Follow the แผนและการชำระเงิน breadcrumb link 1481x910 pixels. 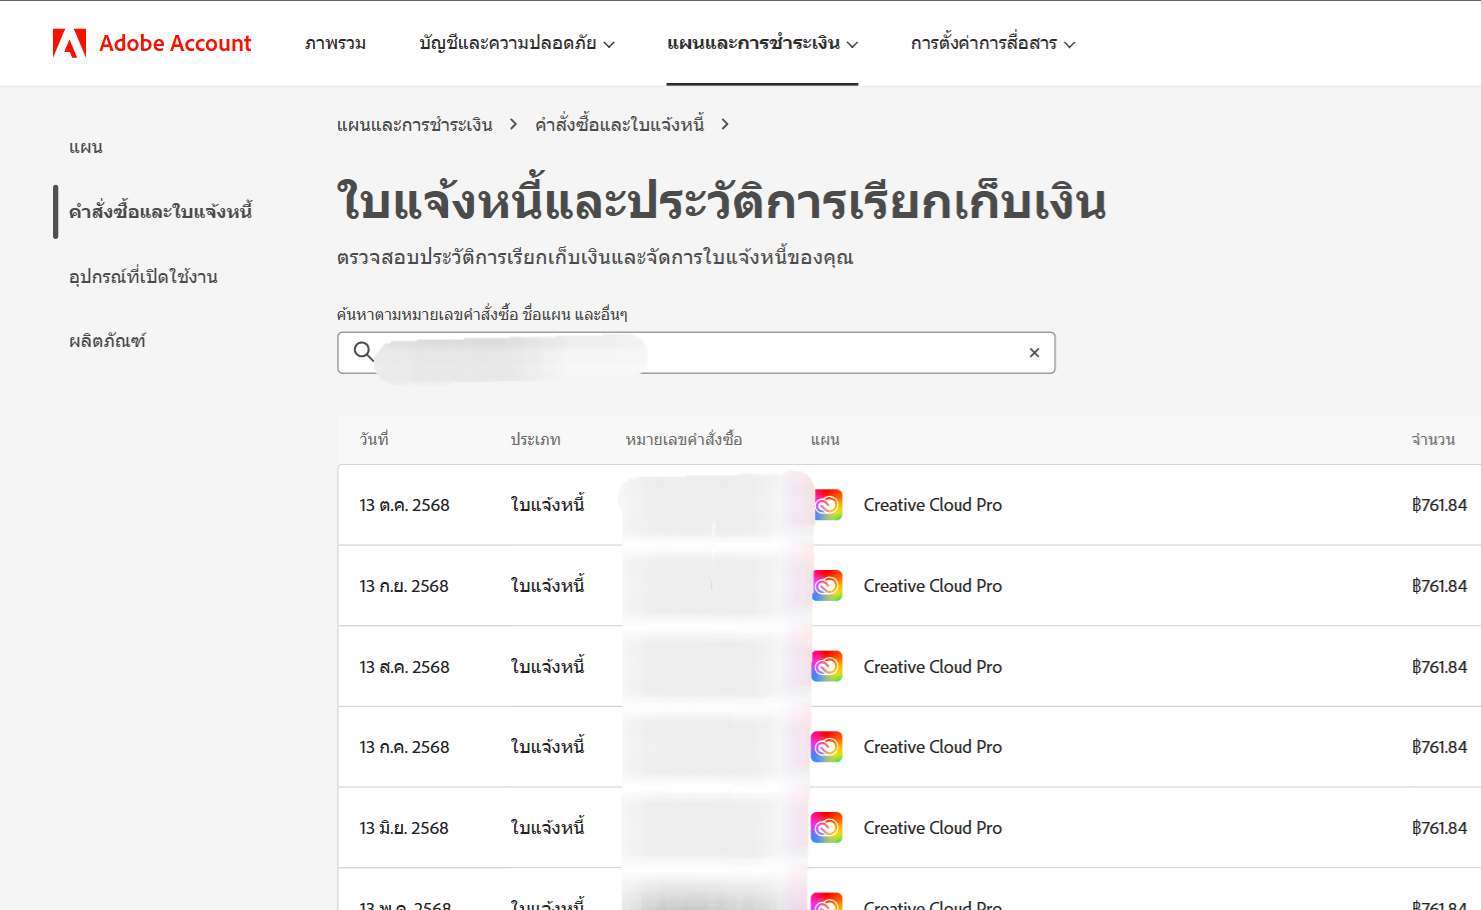coord(415,124)
